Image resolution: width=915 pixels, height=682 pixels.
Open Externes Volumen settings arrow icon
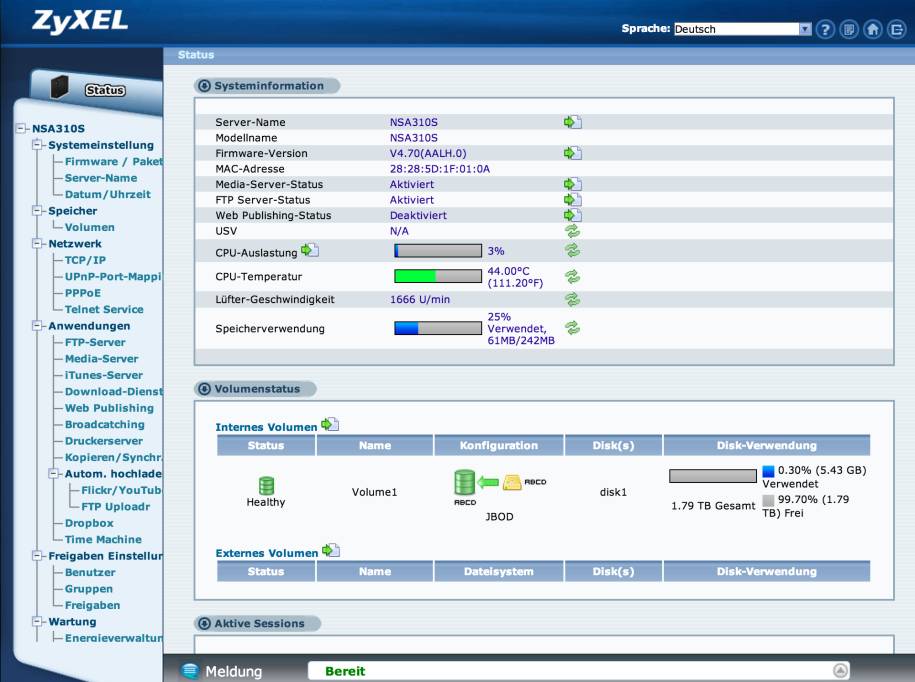point(331,551)
